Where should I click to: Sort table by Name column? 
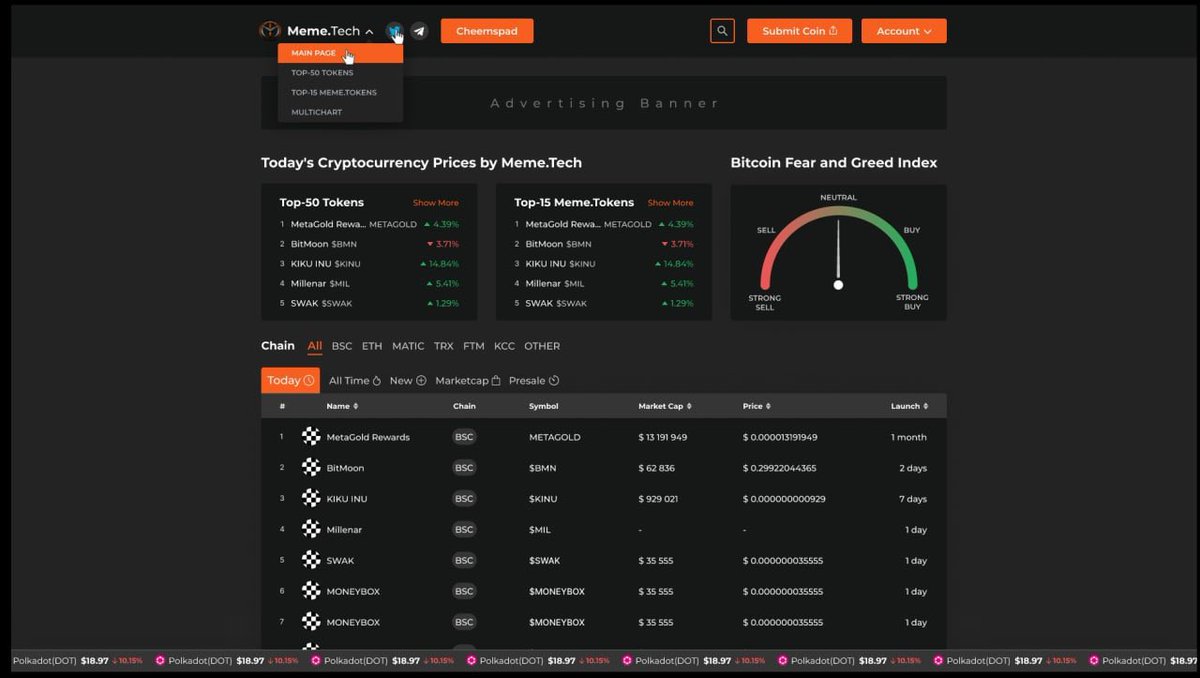[x=342, y=406]
